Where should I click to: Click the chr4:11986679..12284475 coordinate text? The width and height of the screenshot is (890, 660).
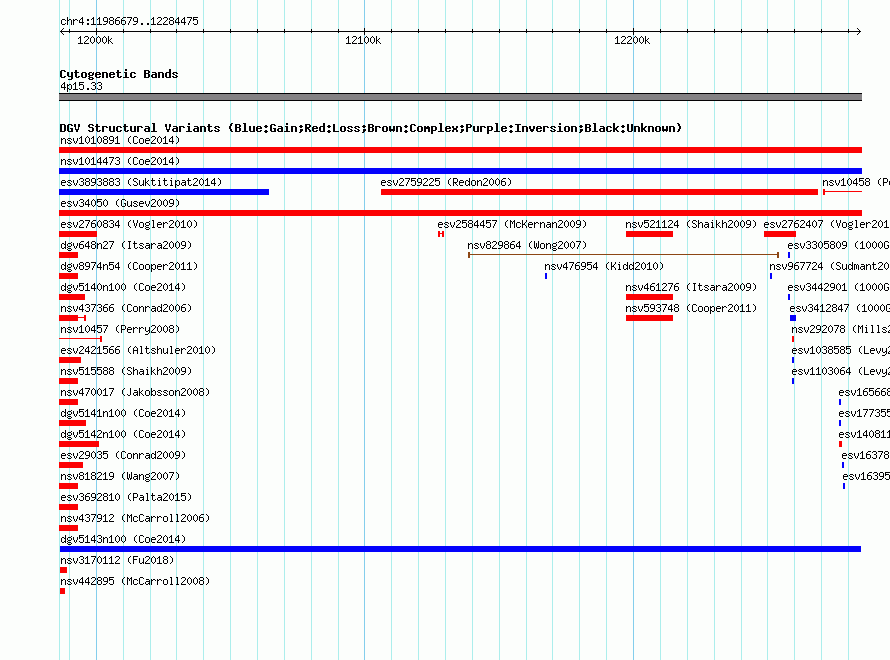pos(129,21)
